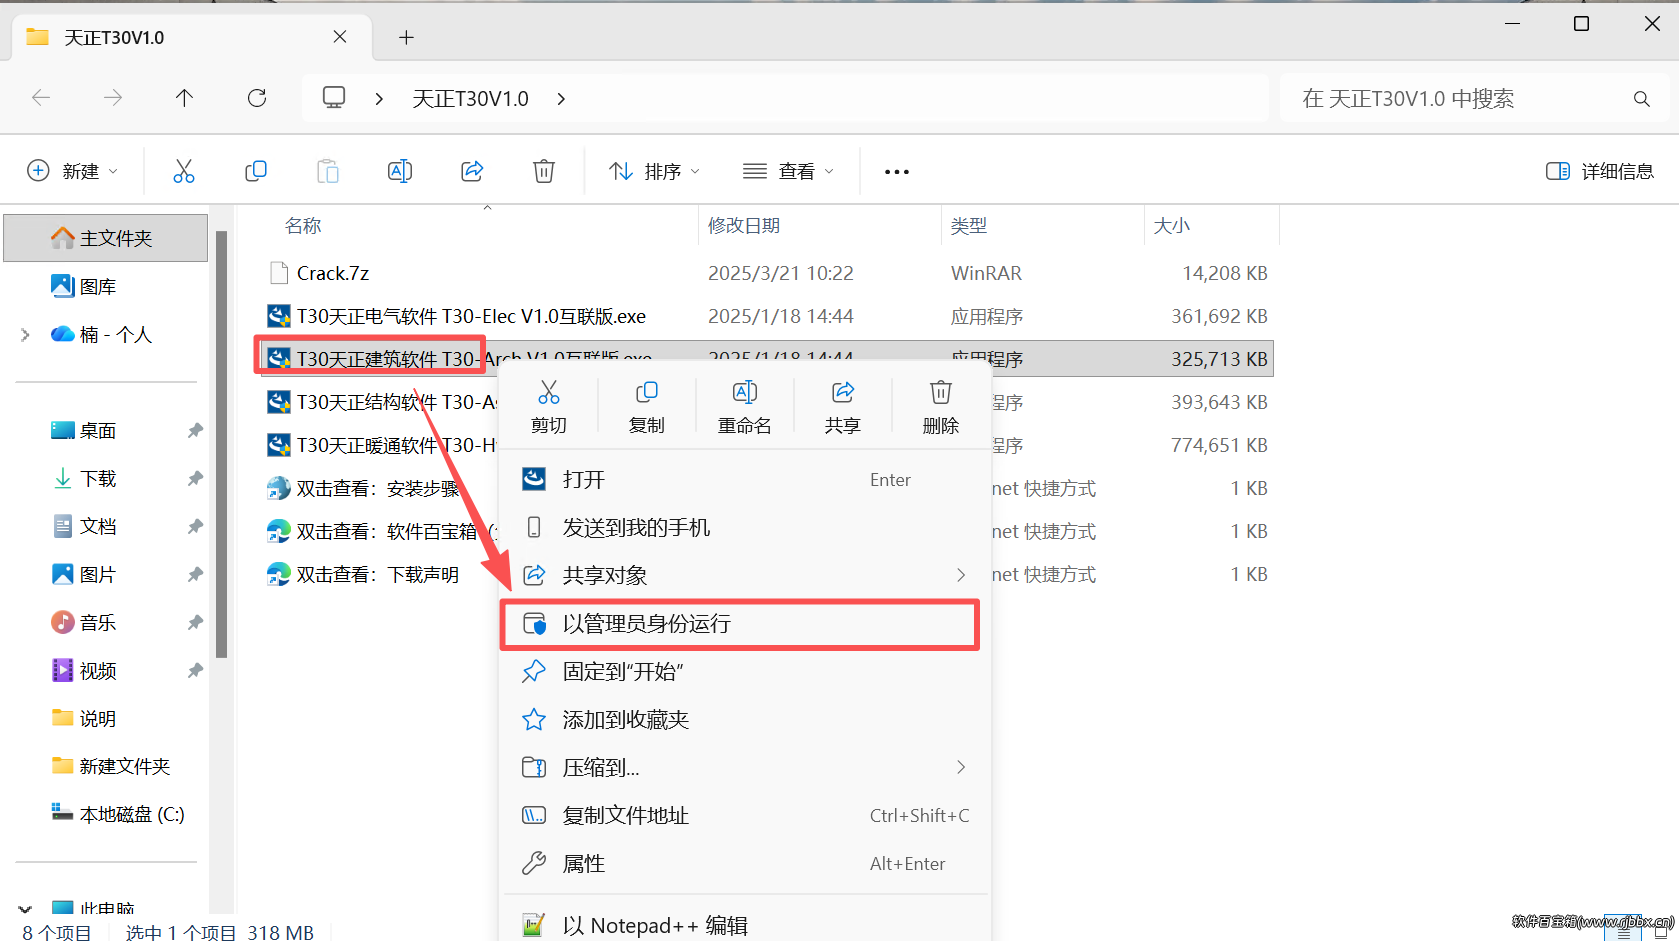Collapse the 此电脑 tree node
Screen dimensions: 1679x941
(25, 909)
